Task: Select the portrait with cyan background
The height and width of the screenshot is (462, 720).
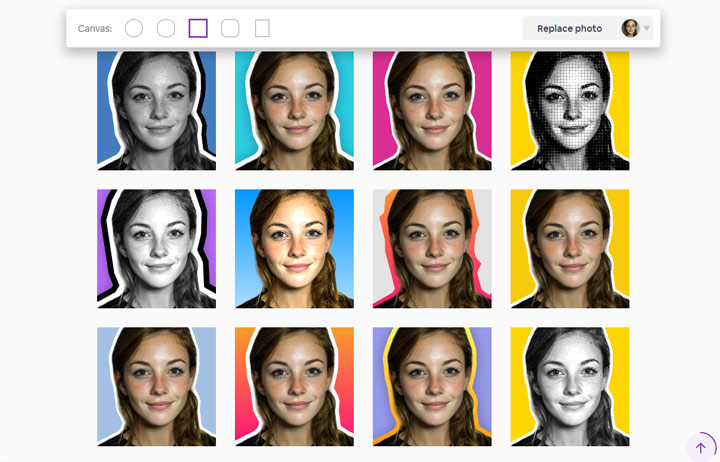Action: click(x=294, y=111)
